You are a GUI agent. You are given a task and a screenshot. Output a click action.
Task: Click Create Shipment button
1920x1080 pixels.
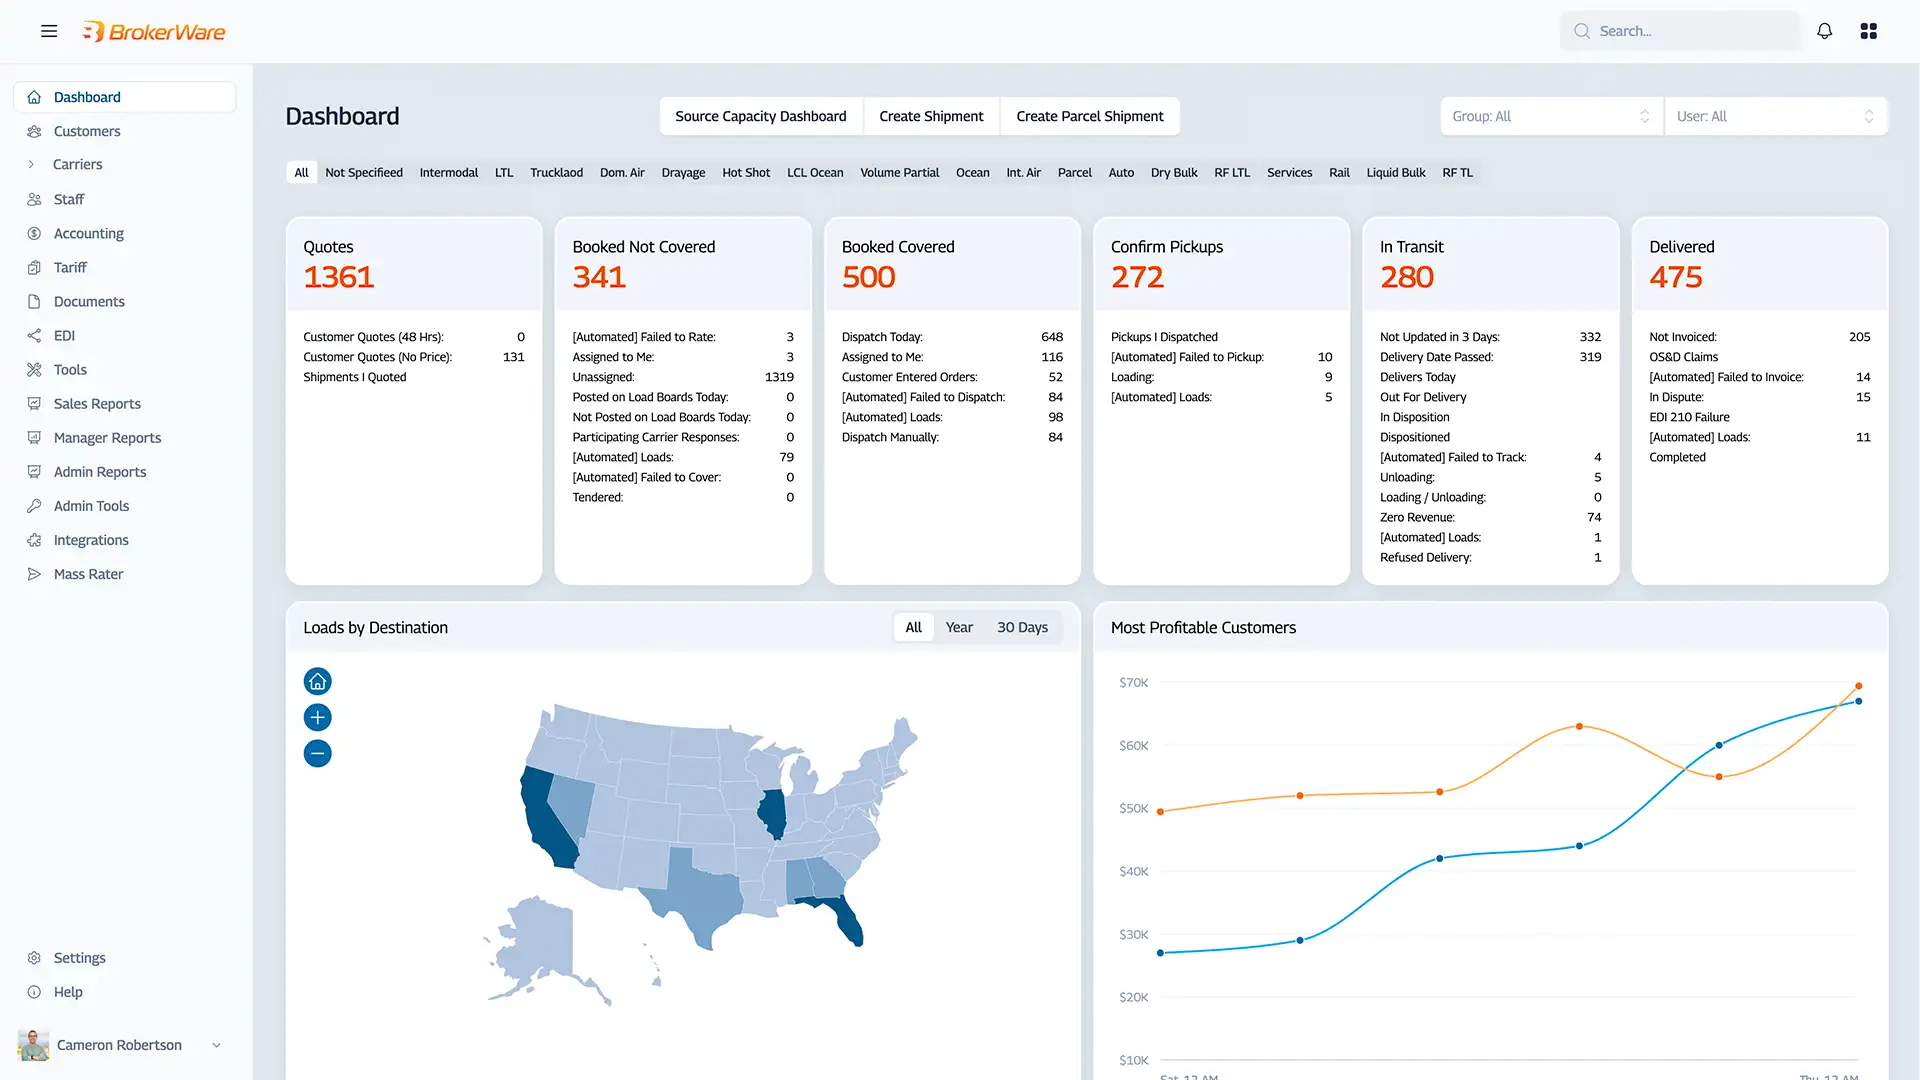(931, 117)
